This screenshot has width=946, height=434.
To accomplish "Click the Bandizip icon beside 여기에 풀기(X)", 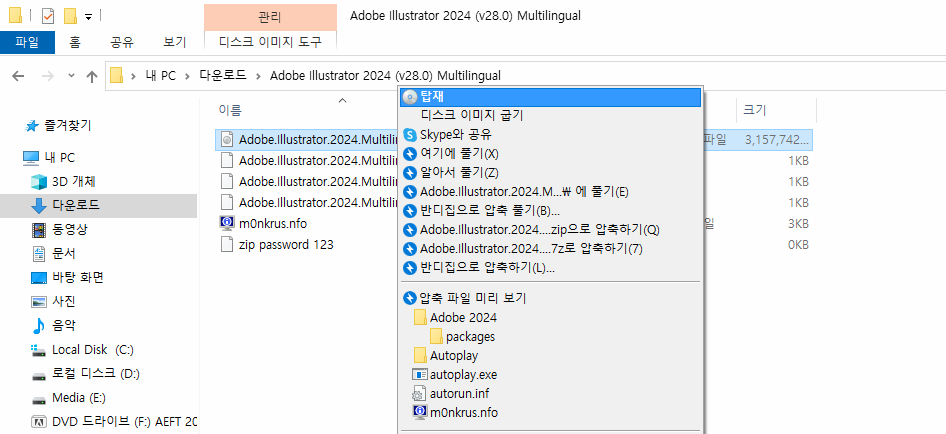I will tap(410, 154).
